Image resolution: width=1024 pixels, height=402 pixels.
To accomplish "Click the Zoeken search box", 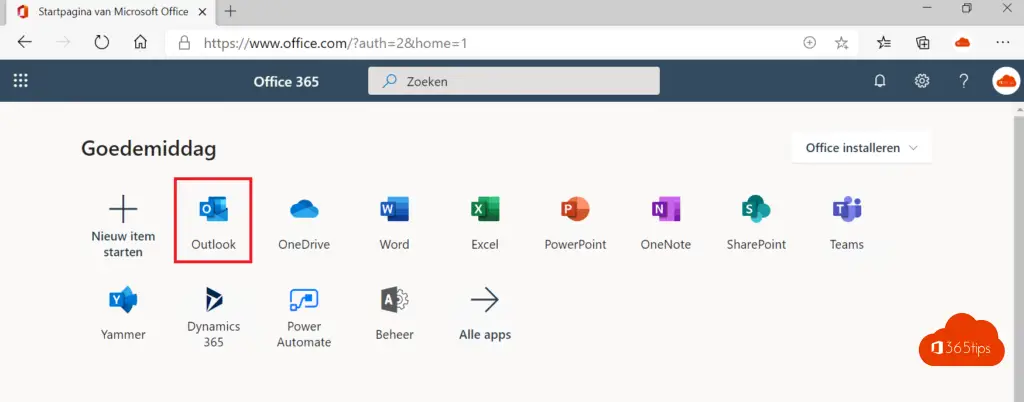I will coord(514,81).
